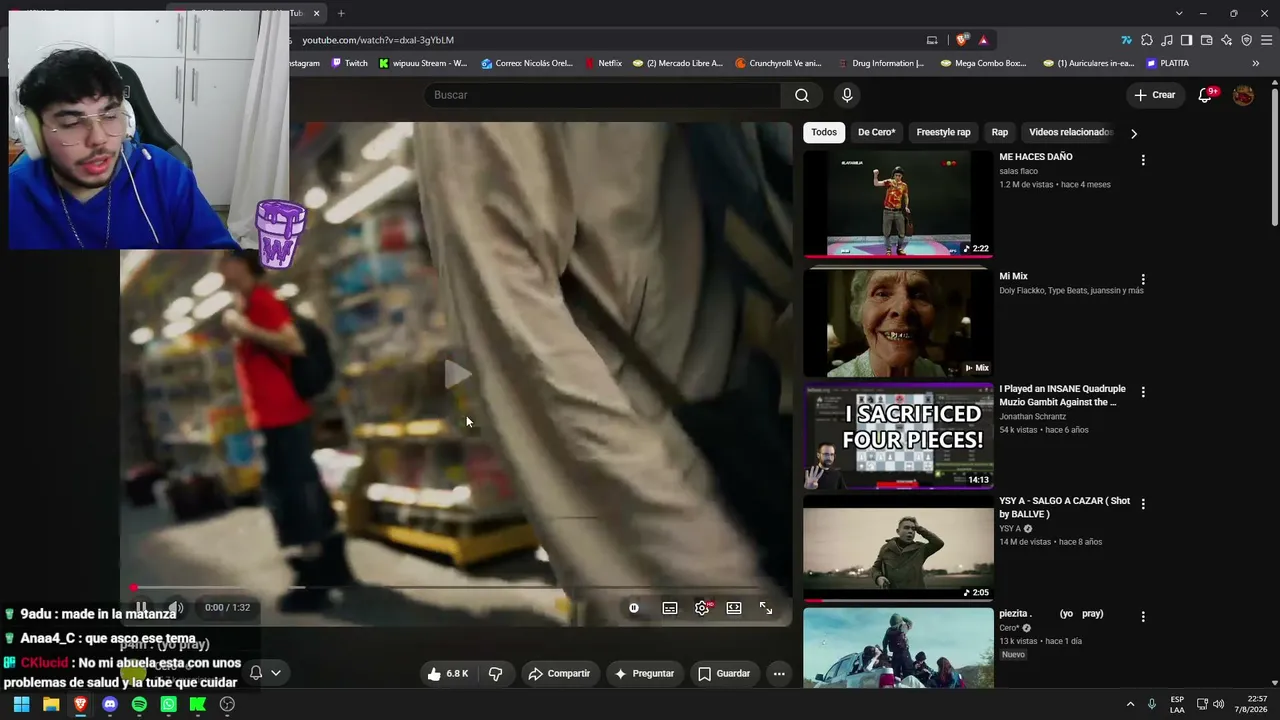The height and width of the screenshot is (720, 1280).
Task: Click the Crear button
Action: [1154, 95]
